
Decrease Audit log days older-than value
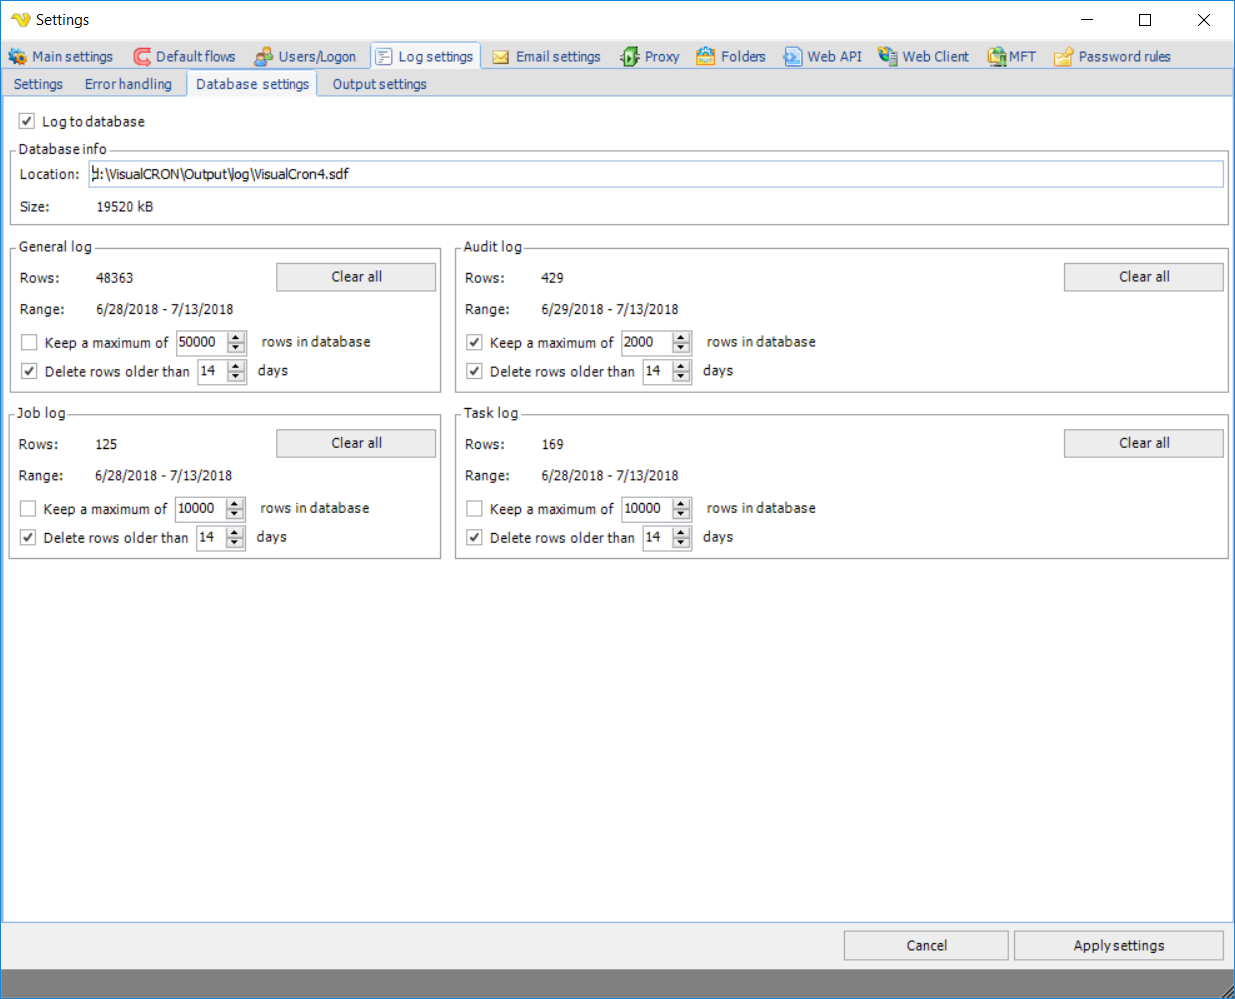pyautogui.click(x=681, y=377)
